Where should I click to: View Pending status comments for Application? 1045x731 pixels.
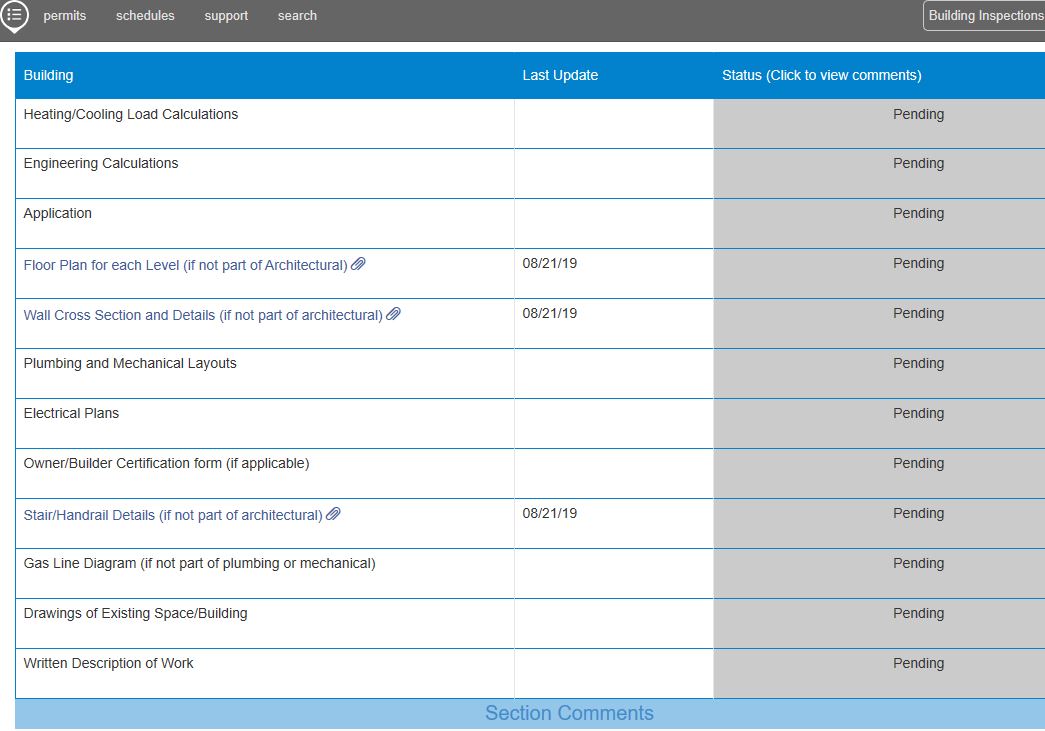click(918, 213)
